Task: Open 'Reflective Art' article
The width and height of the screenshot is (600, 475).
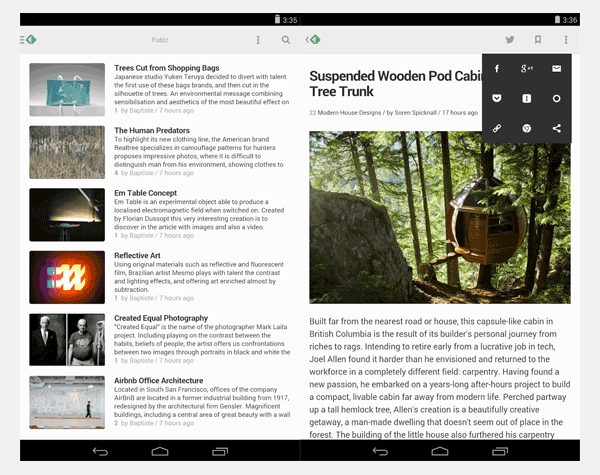Action: (x=137, y=255)
